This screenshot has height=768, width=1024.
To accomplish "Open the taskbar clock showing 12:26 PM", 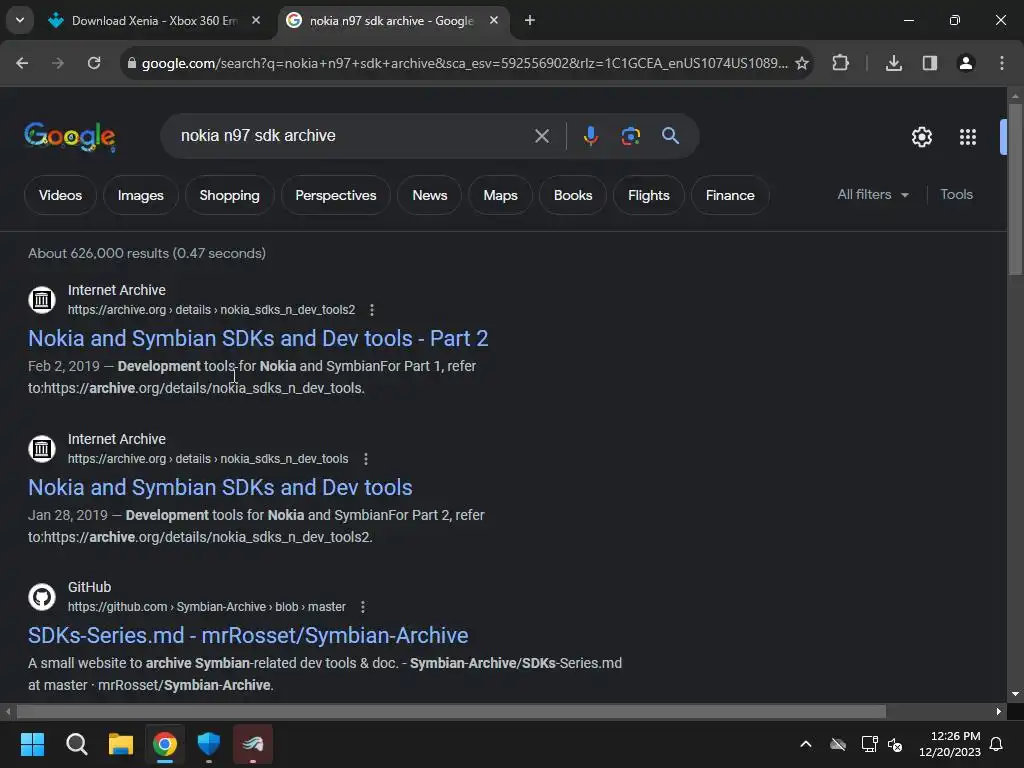I will (950, 744).
